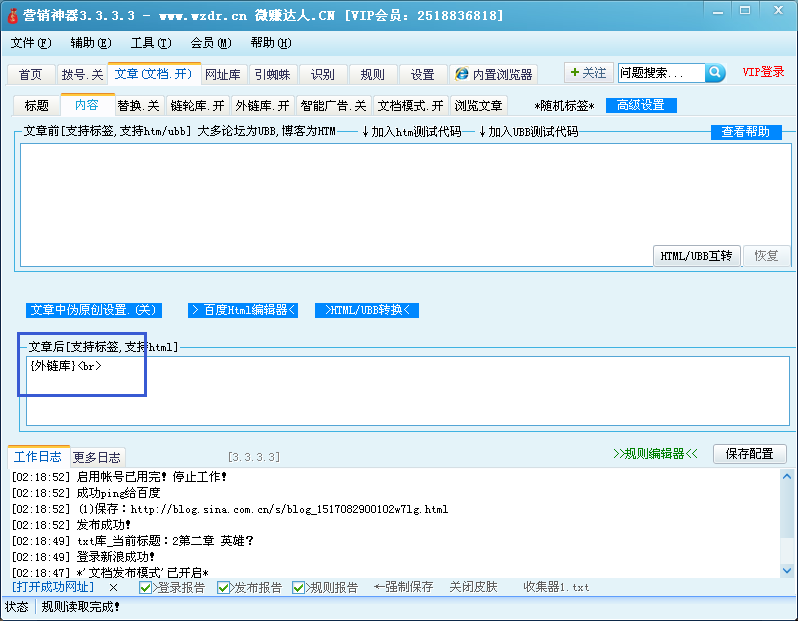798x621 pixels.
Task: Click the app logo in title bar
Action: [x=13, y=16]
